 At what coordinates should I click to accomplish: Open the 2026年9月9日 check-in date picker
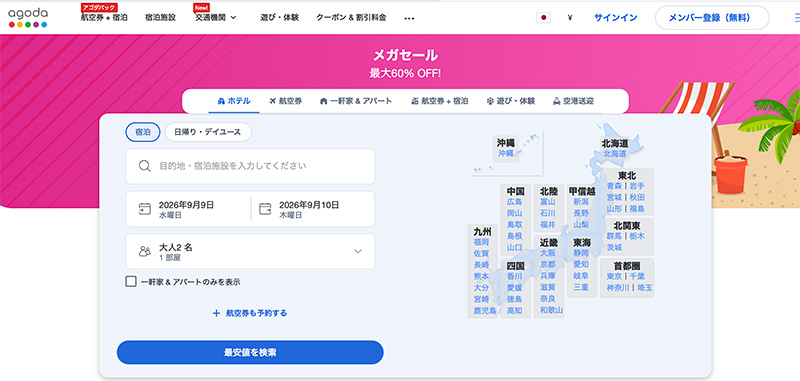coord(188,209)
